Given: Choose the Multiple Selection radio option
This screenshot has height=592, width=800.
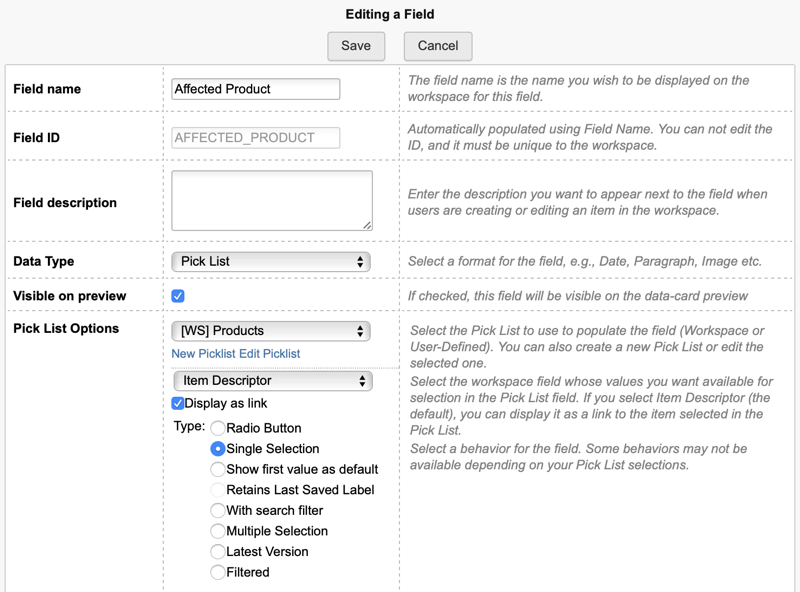Looking at the screenshot, I should point(218,531).
